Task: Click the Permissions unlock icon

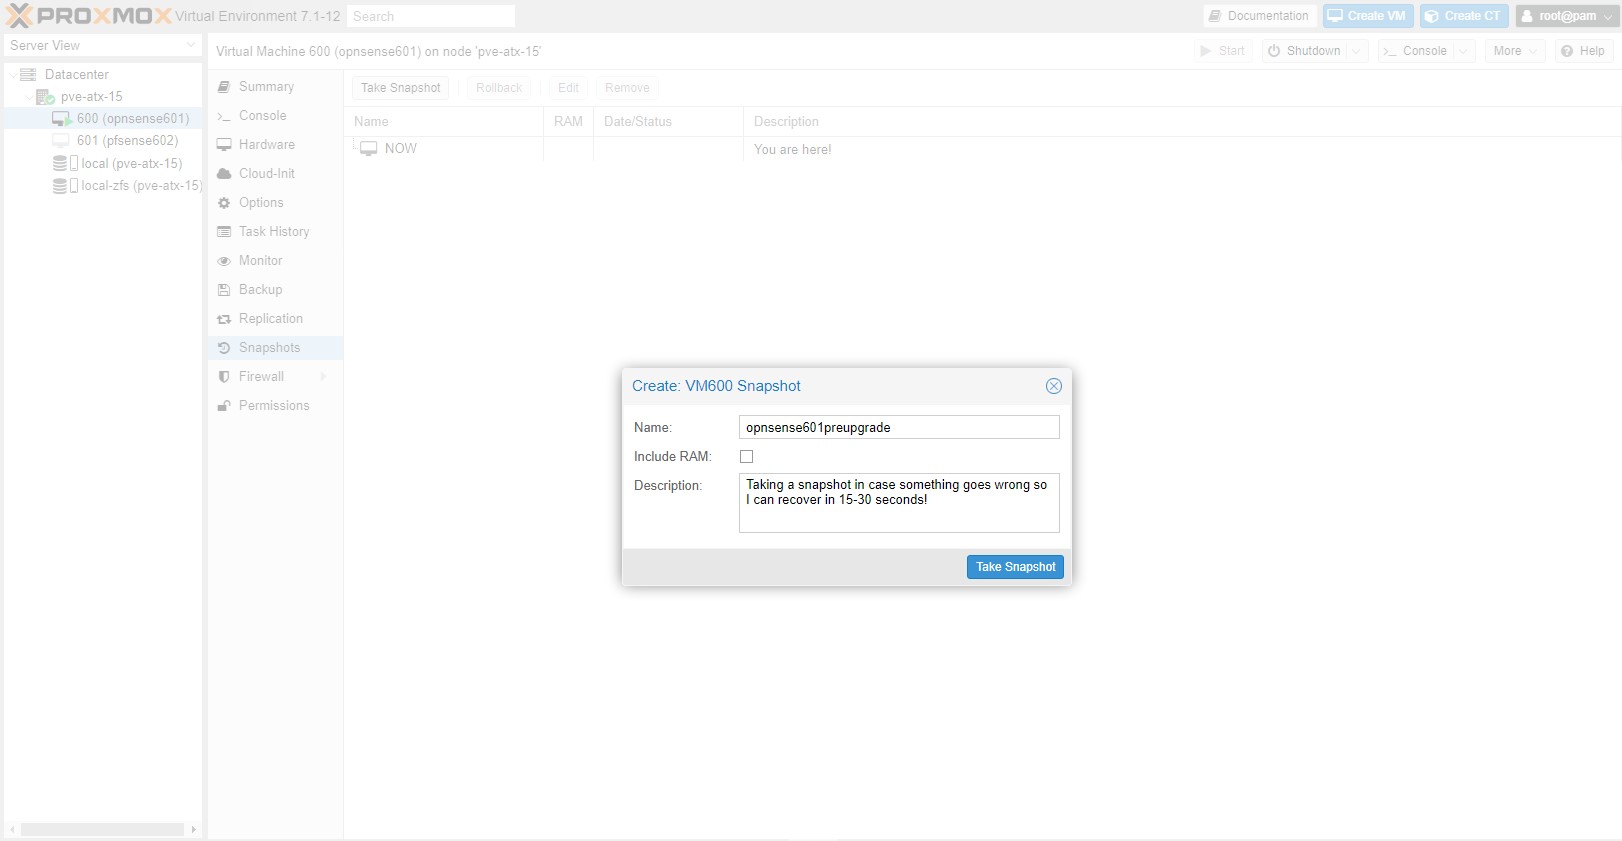Action: point(224,406)
